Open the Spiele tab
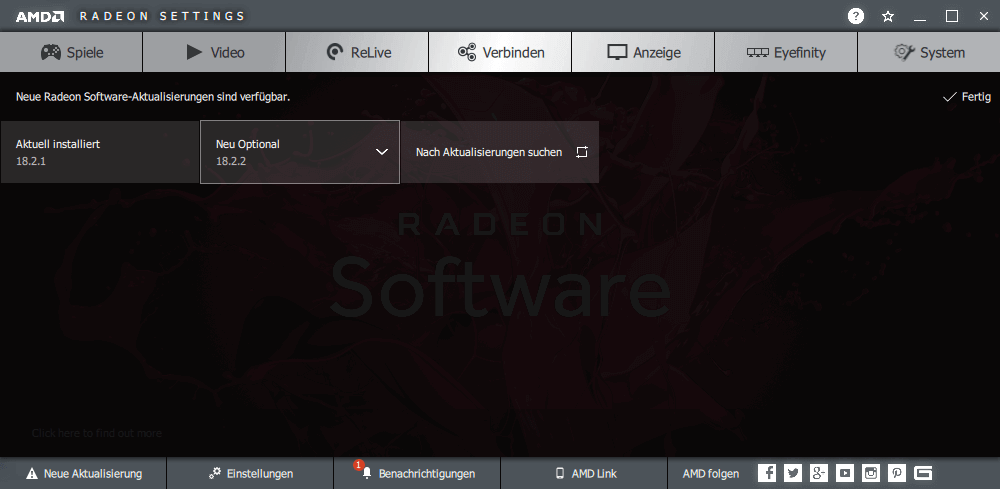The width and height of the screenshot is (1000, 489). [x=71, y=52]
